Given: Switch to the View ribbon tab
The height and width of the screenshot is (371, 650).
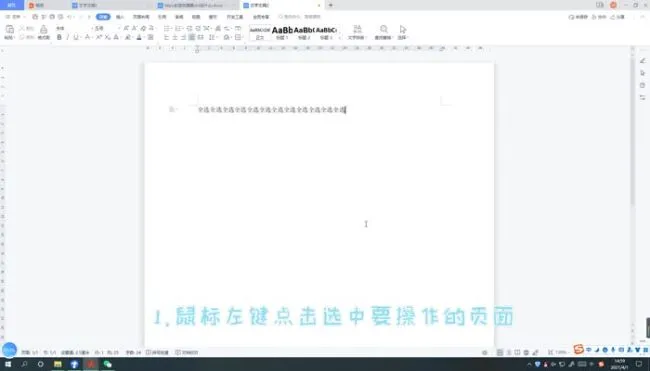Looking at the screenshot, I should click(196, 17).
